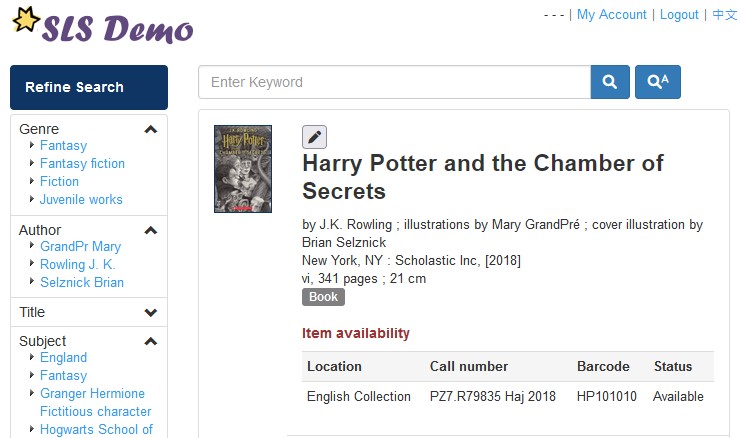This screenshot has width=740, height=438.
Task: Click the Refine Search header
Action: click(89, 87)
